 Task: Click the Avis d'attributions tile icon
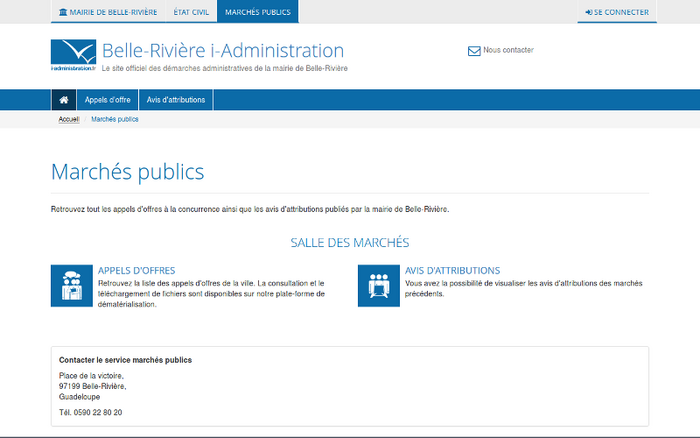(378, 286)
